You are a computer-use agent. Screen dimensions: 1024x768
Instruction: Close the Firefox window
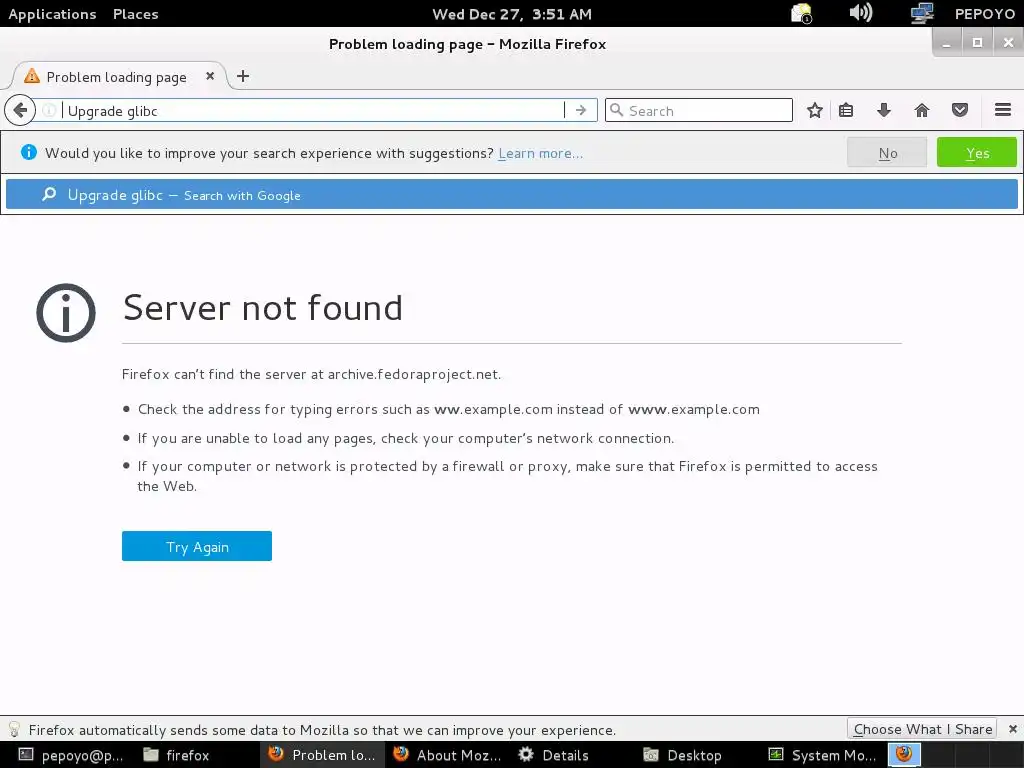[1008, 42]
